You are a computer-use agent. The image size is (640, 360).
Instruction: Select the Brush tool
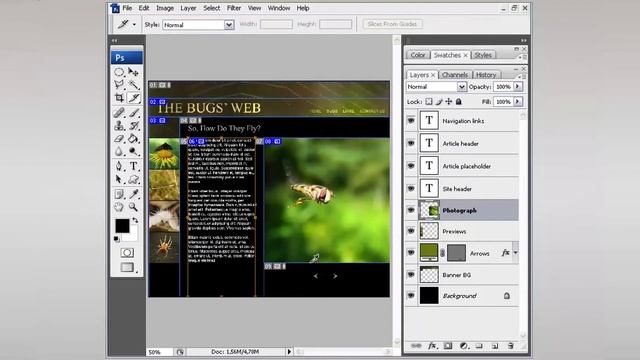click(133, 112)
